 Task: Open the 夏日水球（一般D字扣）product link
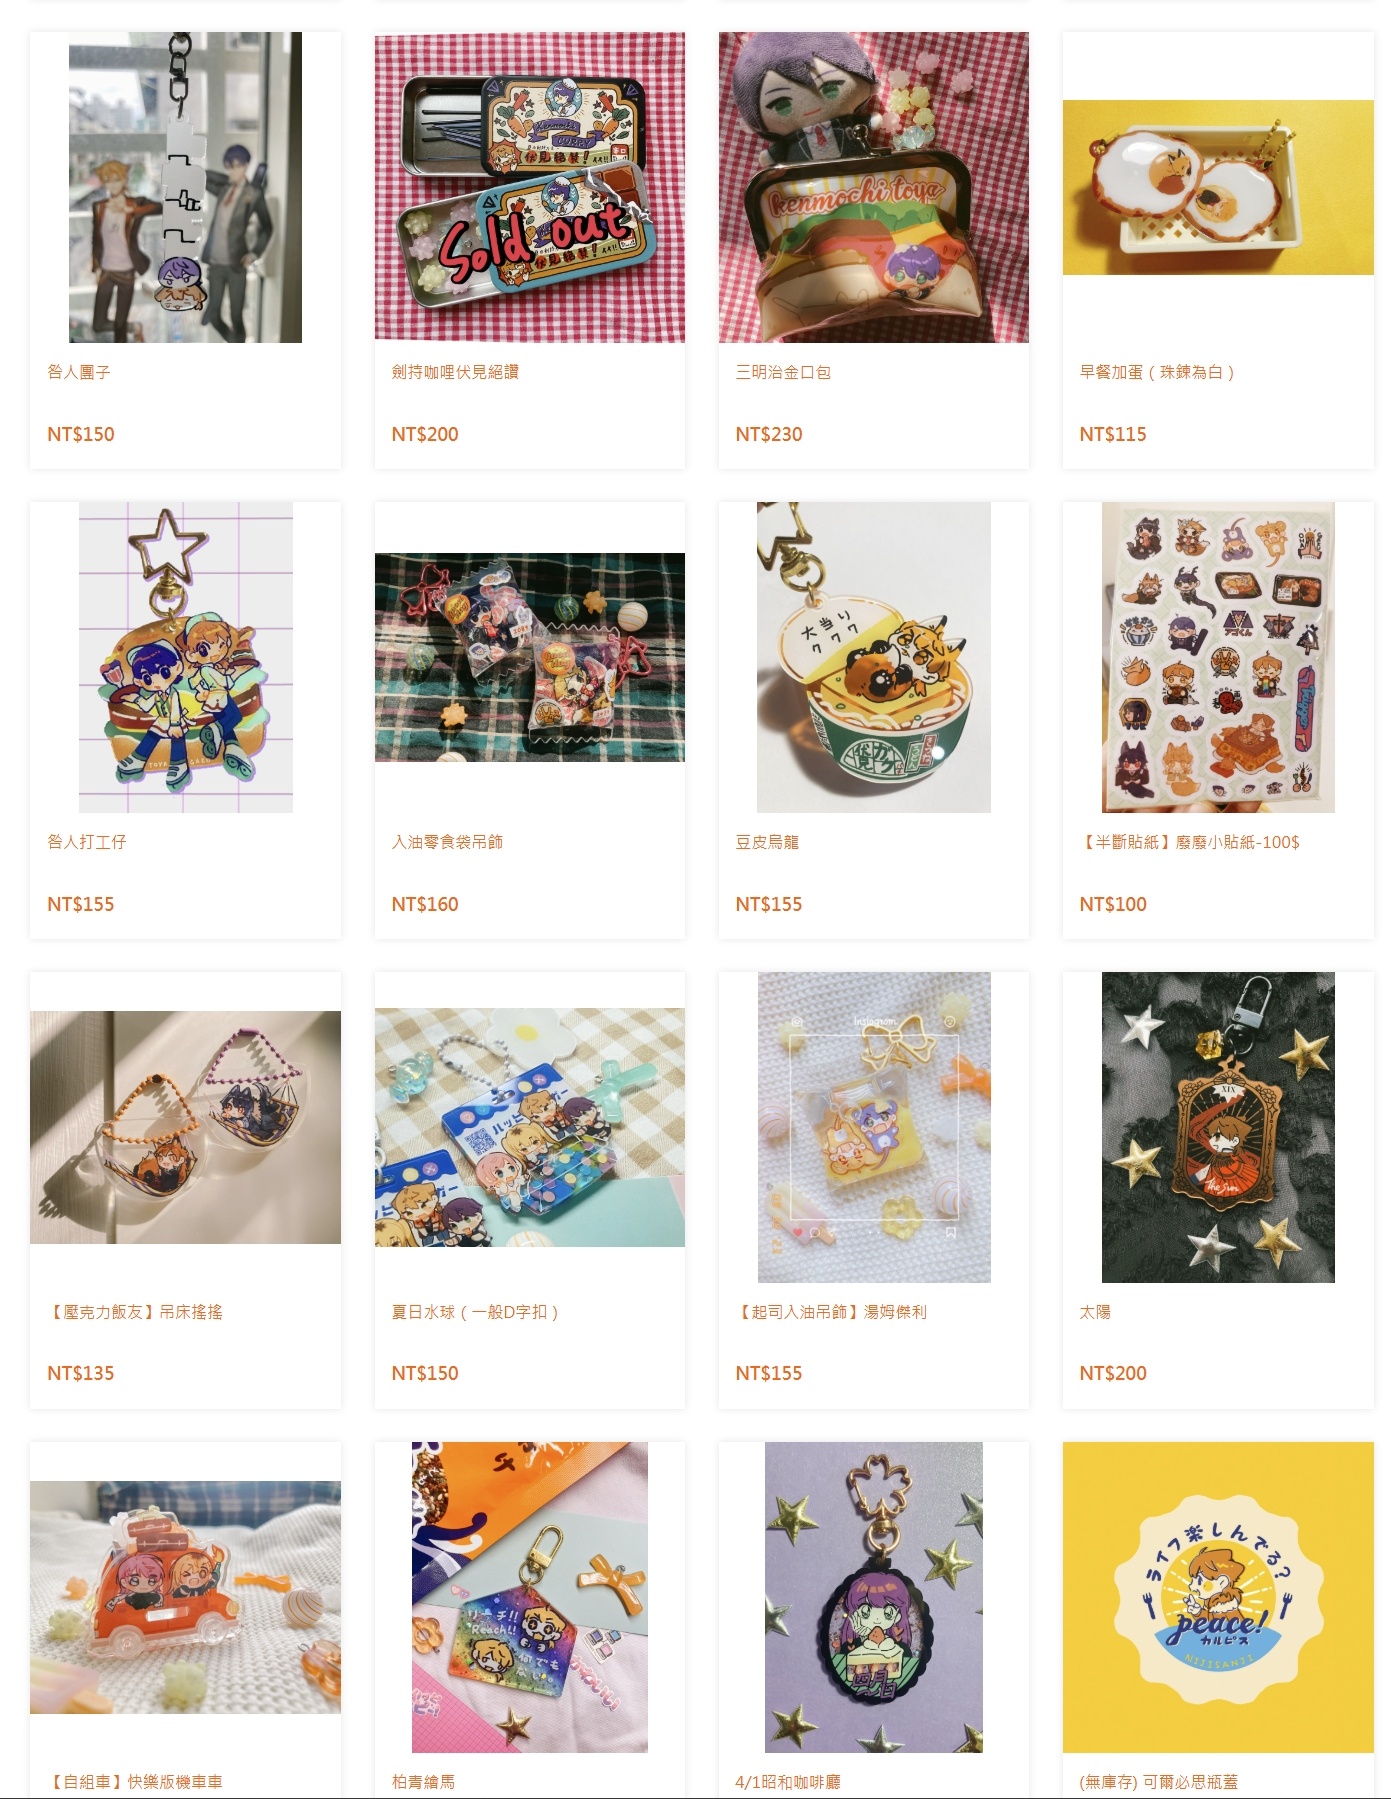pyautogui.click(x=475, y=1312)
